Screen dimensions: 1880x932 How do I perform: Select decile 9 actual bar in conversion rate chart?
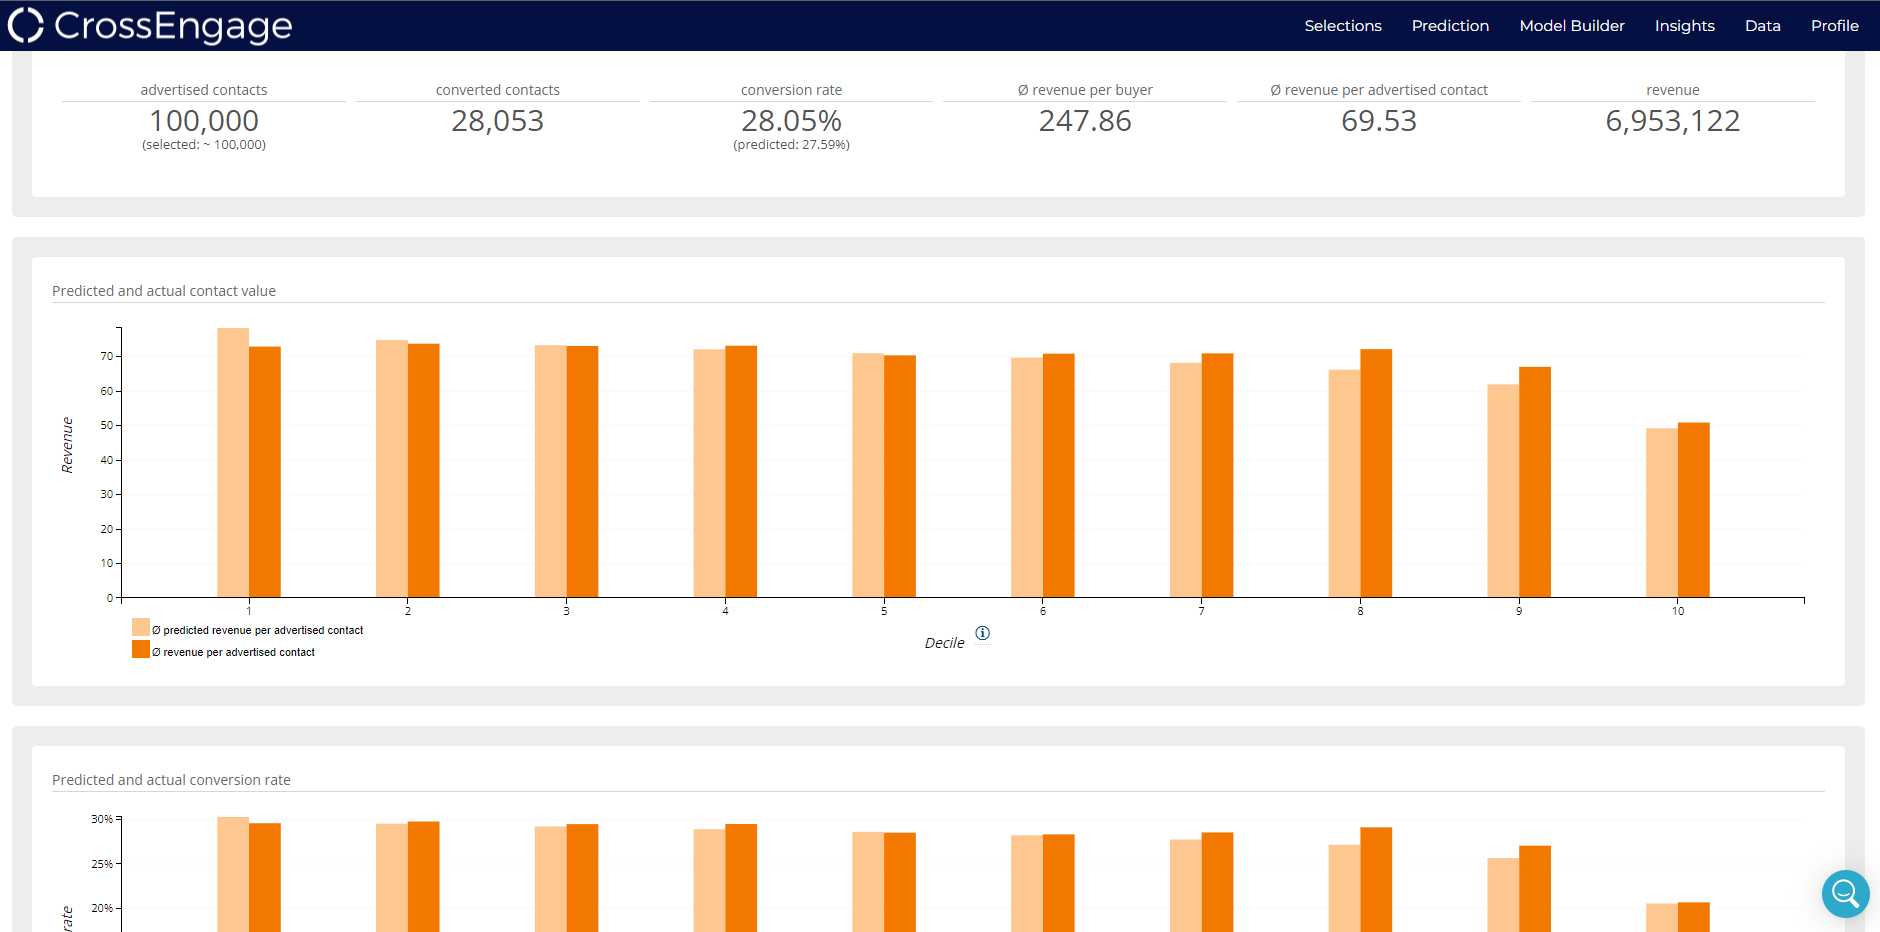(x=1535, y=888)
